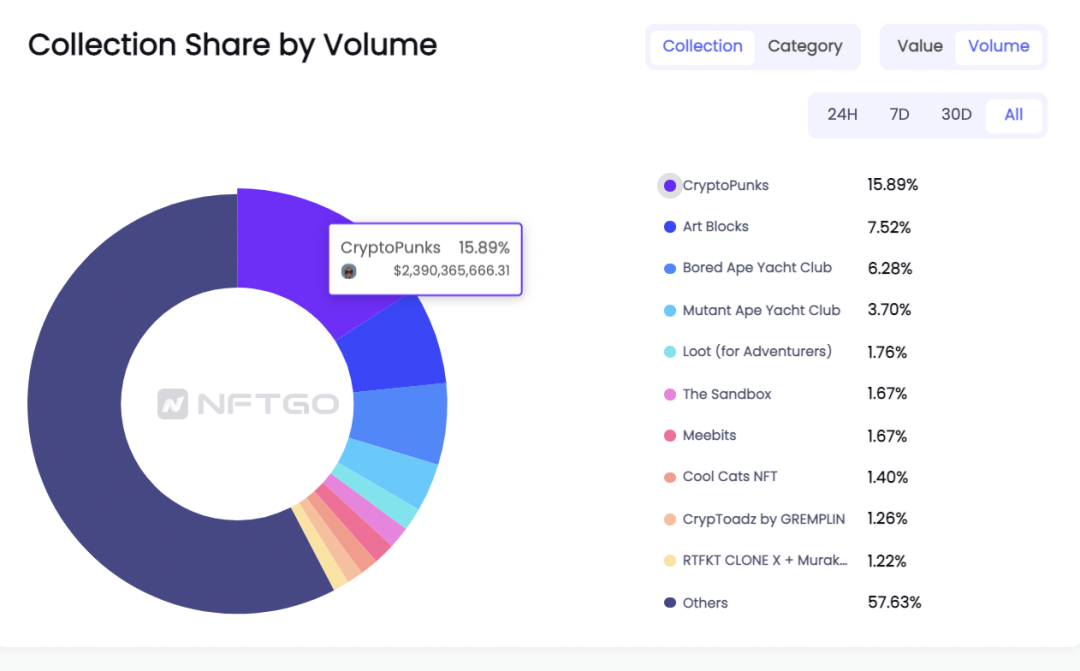Click the 15.89% value in the legend

[892, 185]
